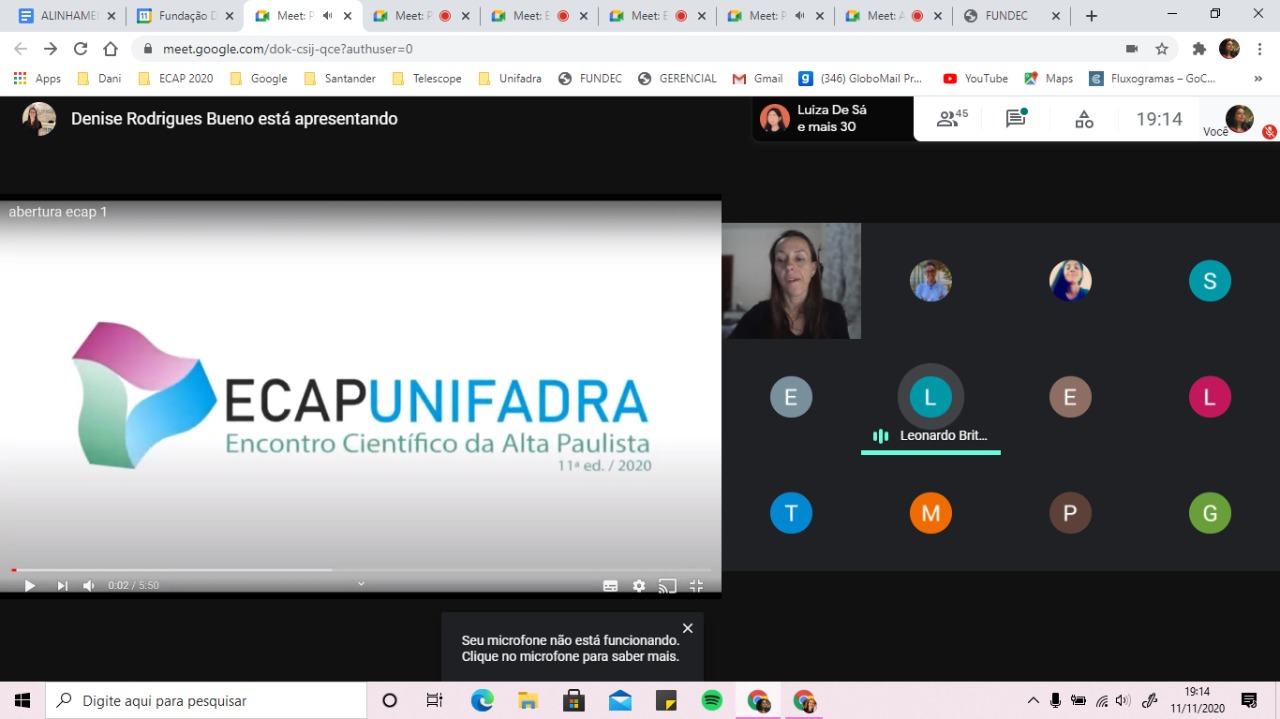Open the Fluxogramas – GoC... bookmark
This screenshot has width=1280, height=719.
point(1152,78)
